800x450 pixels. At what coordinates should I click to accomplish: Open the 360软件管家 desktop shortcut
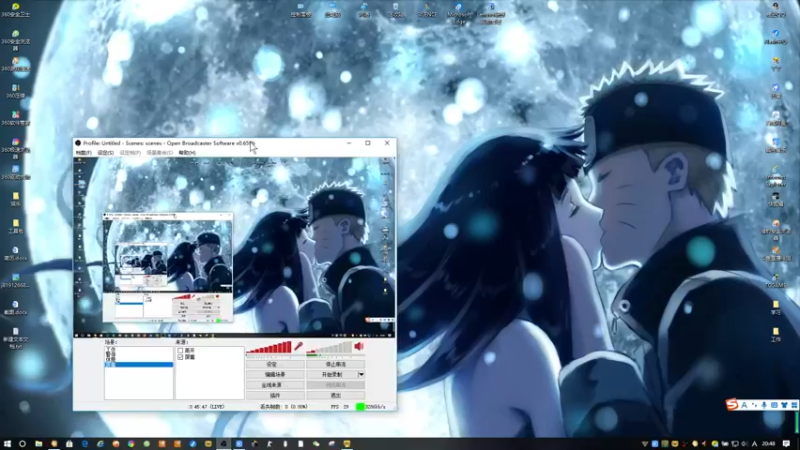[x=15, y=118]
